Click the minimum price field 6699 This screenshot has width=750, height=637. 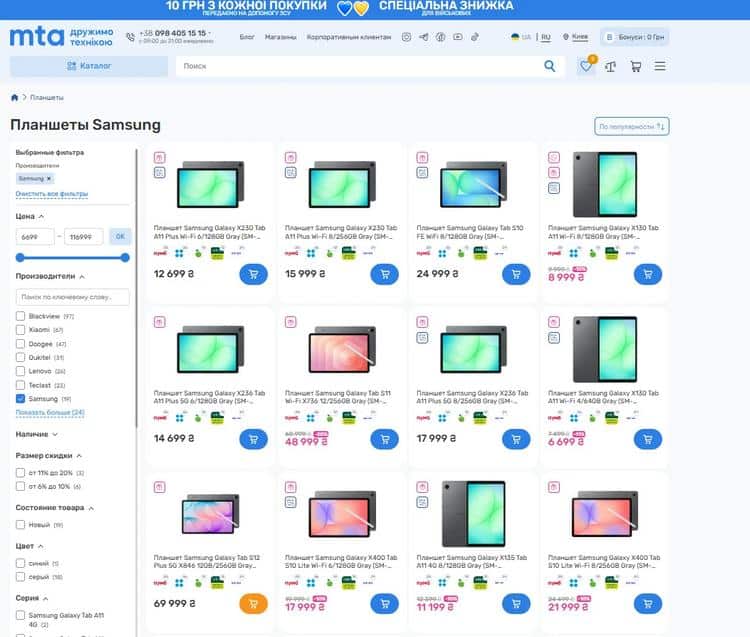coord(35,237)
